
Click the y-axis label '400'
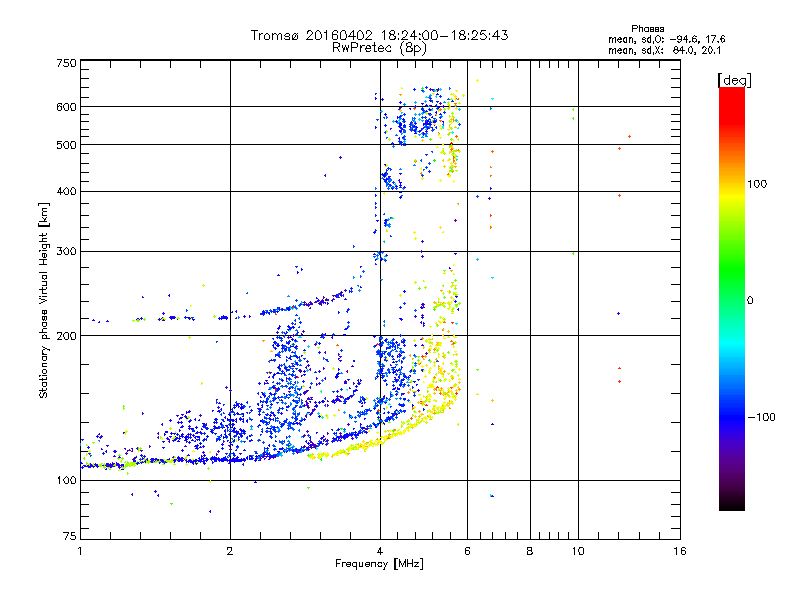click(x=66, y=192)
